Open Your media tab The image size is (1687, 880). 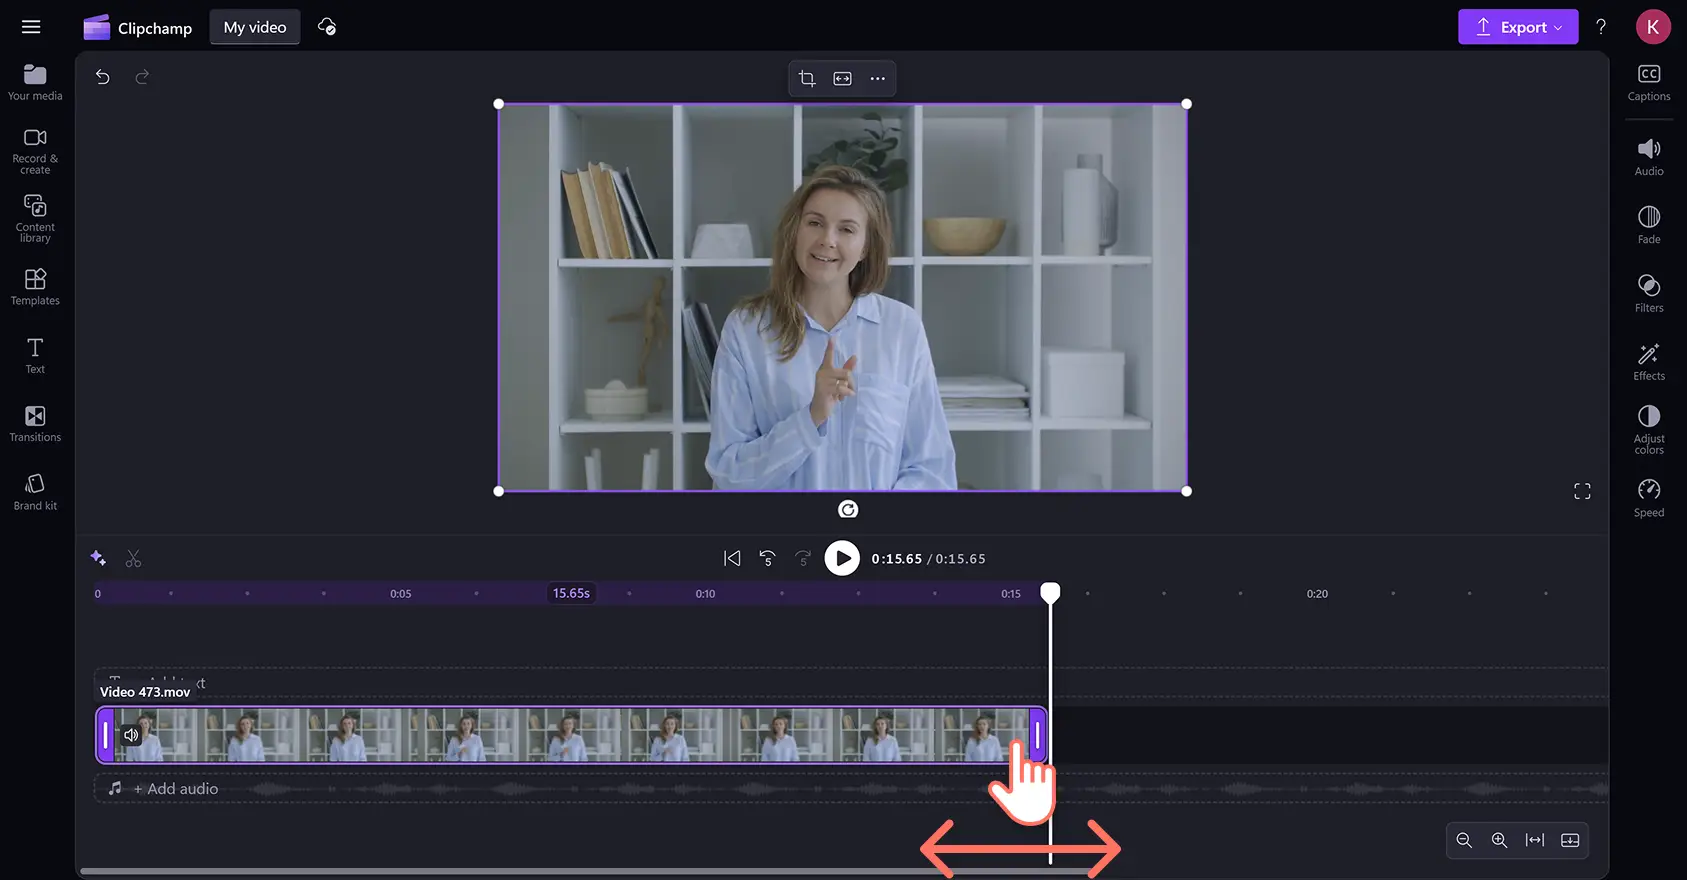pos(35,82)
